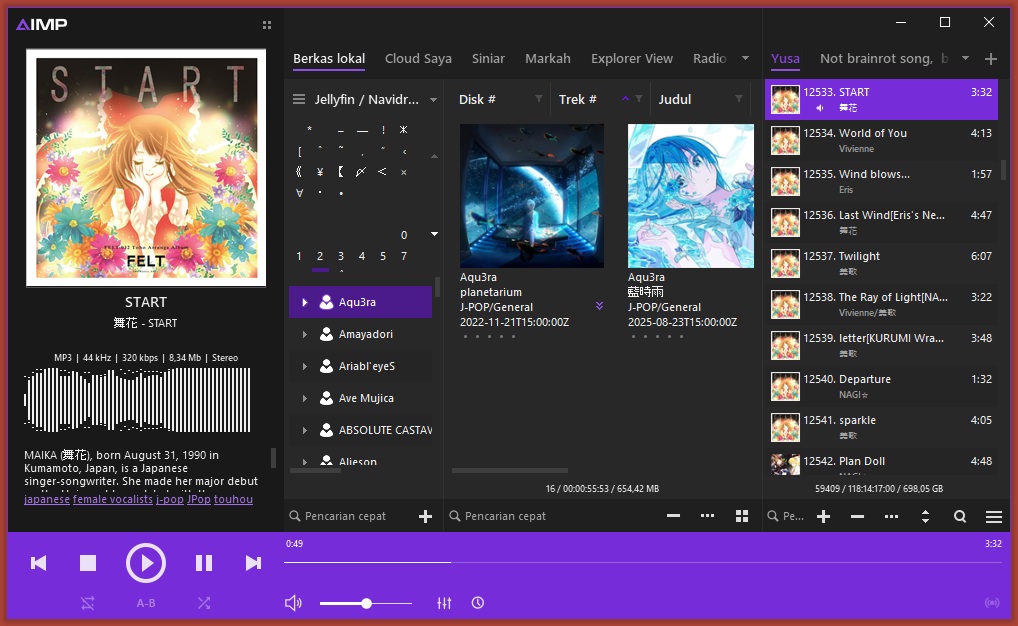Screen dimensions: 1018x626
Task: Switch to Berkas lokal tab
Action: 329,58
